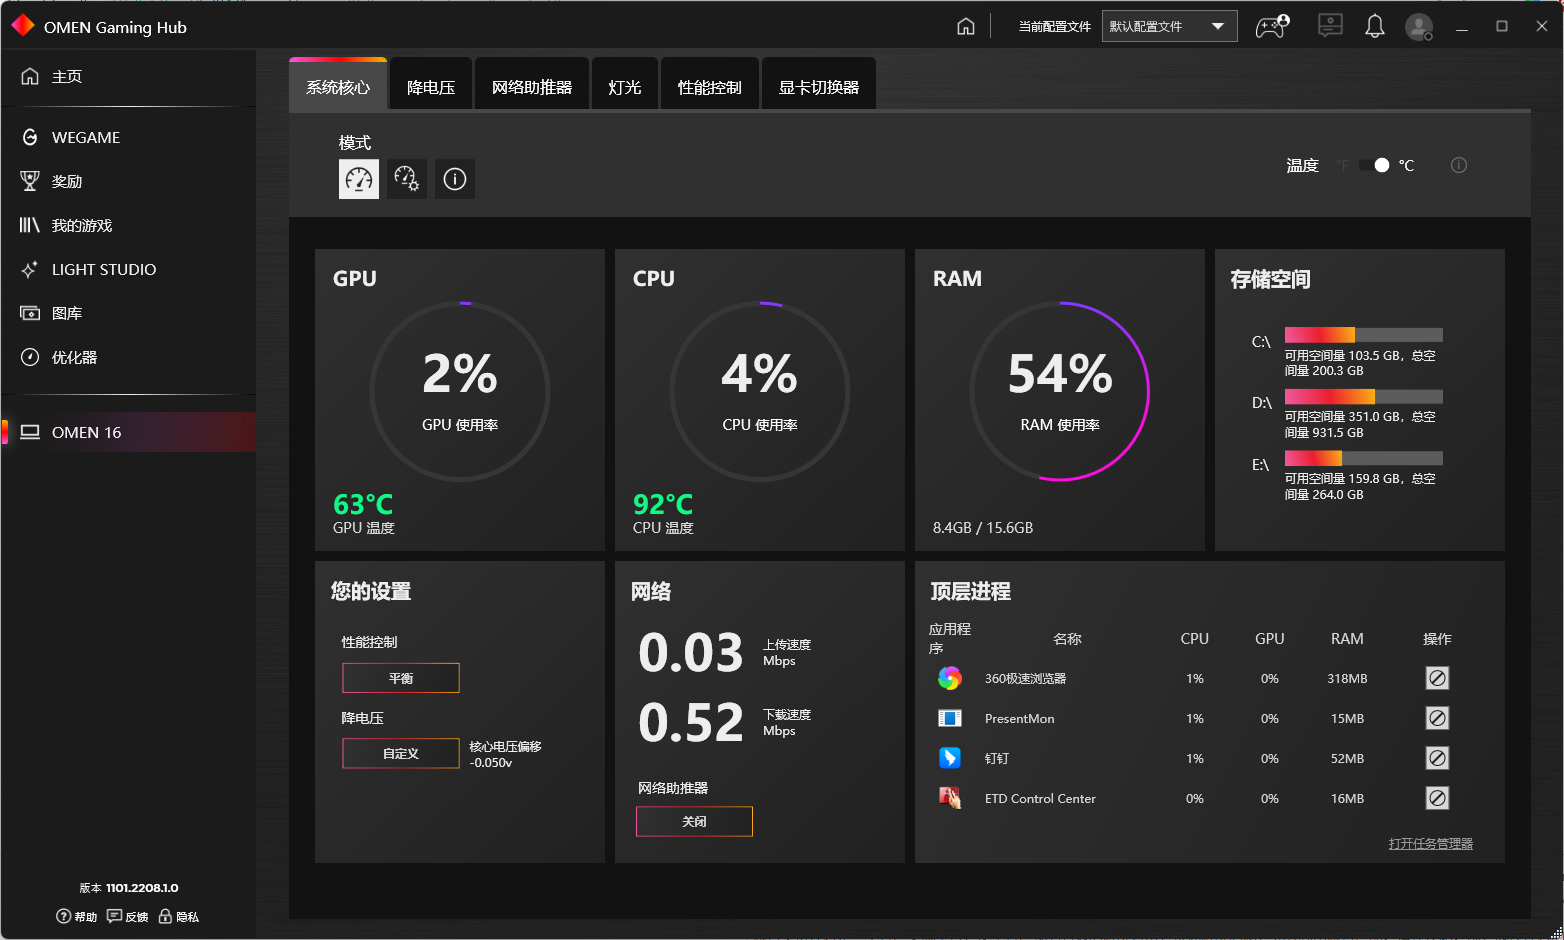Click the PresentMon app icon
The width and height of the screenshot is (1564, 940).
tap(950, 718)
